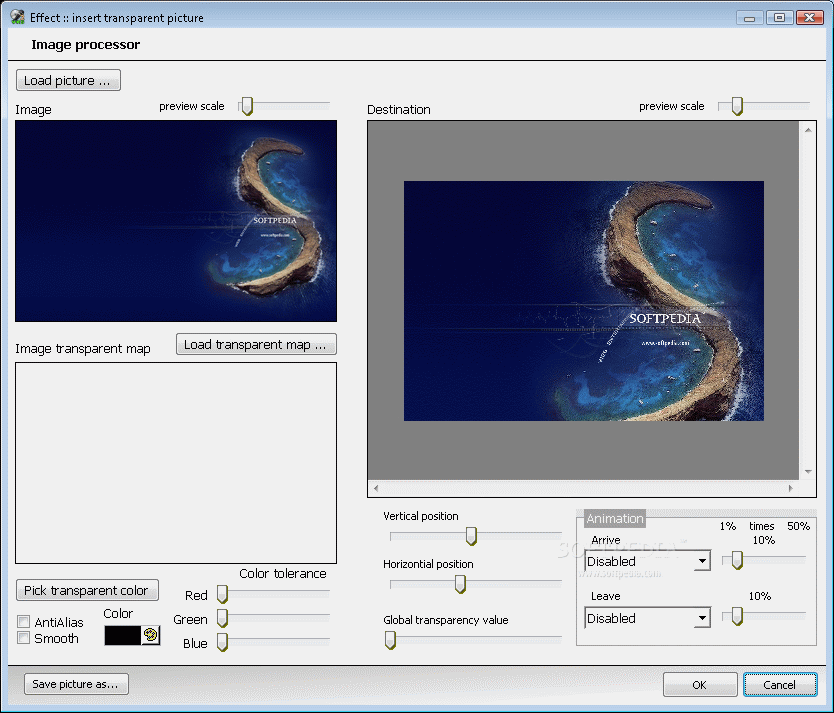This screenshot has height=713, width=834.
Task: Click the Image preview scale slider
Action: click(x=245, y=105)
